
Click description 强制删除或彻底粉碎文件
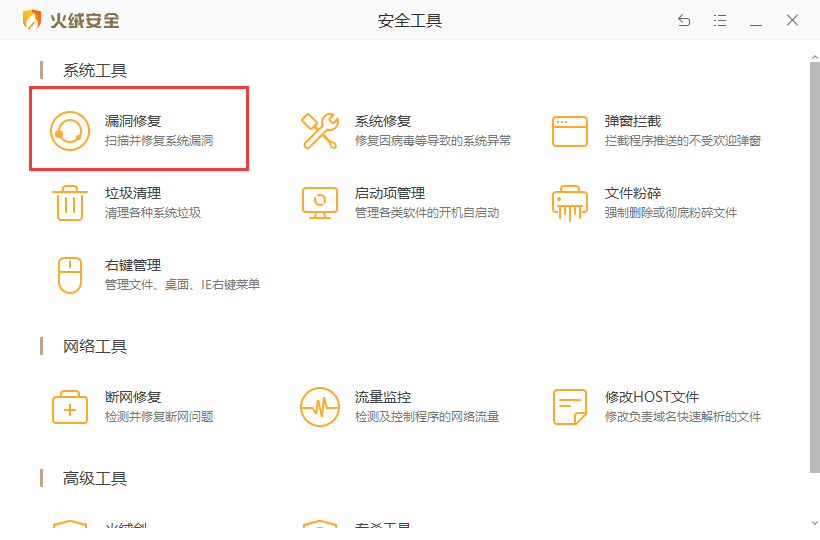tap(671, 213)
